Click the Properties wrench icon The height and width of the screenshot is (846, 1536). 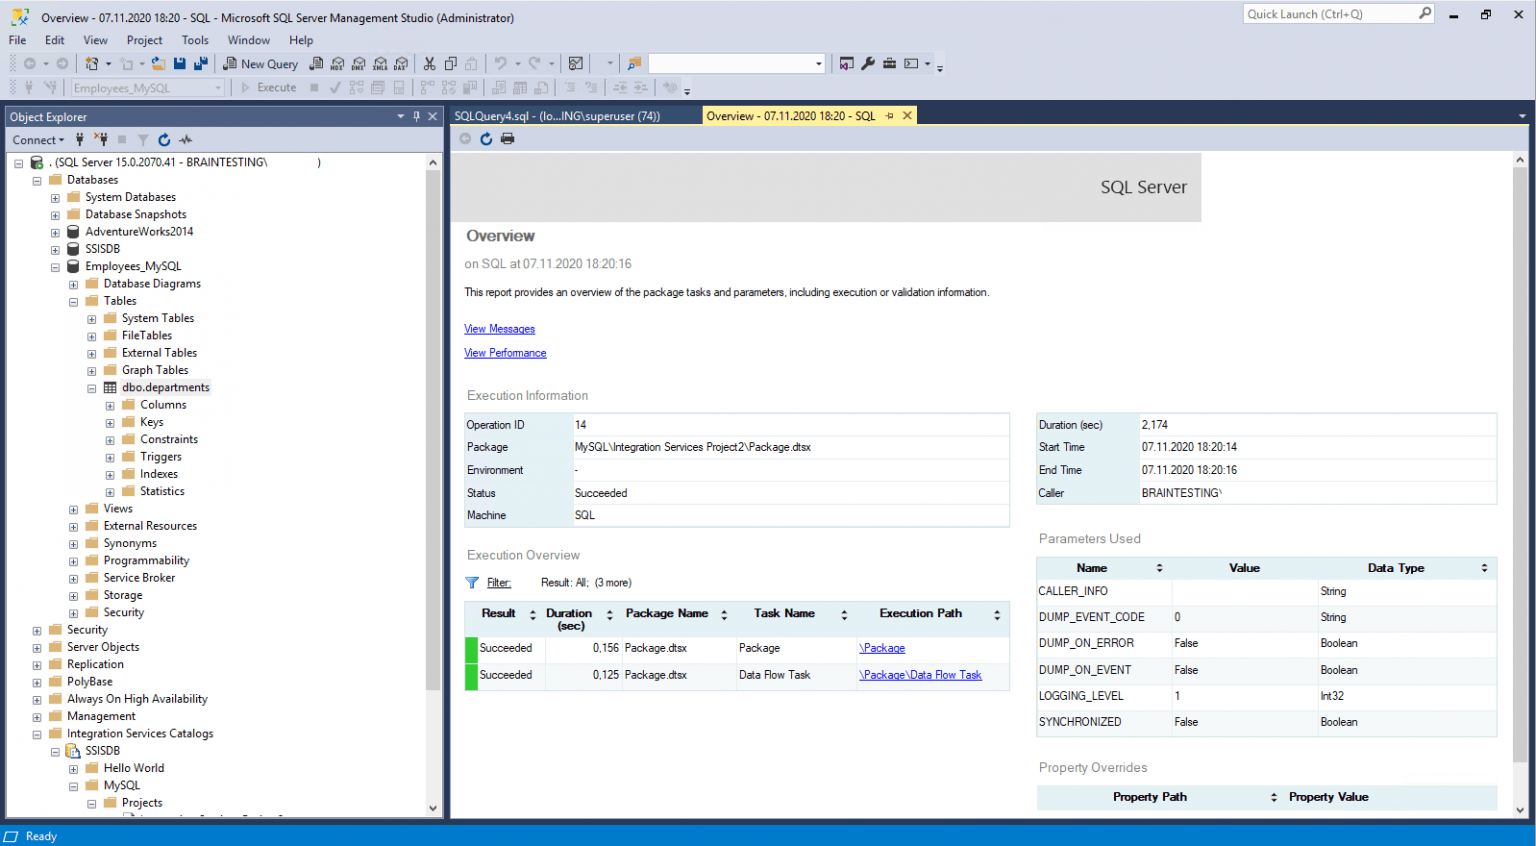coord(868,64)
